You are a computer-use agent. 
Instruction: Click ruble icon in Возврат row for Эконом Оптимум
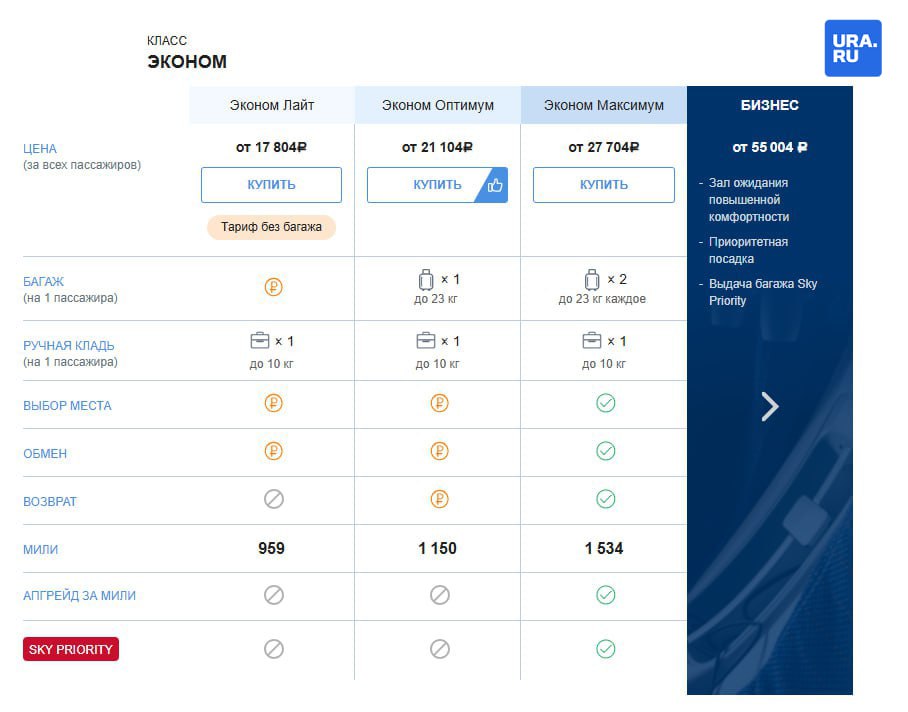(440, 499)
